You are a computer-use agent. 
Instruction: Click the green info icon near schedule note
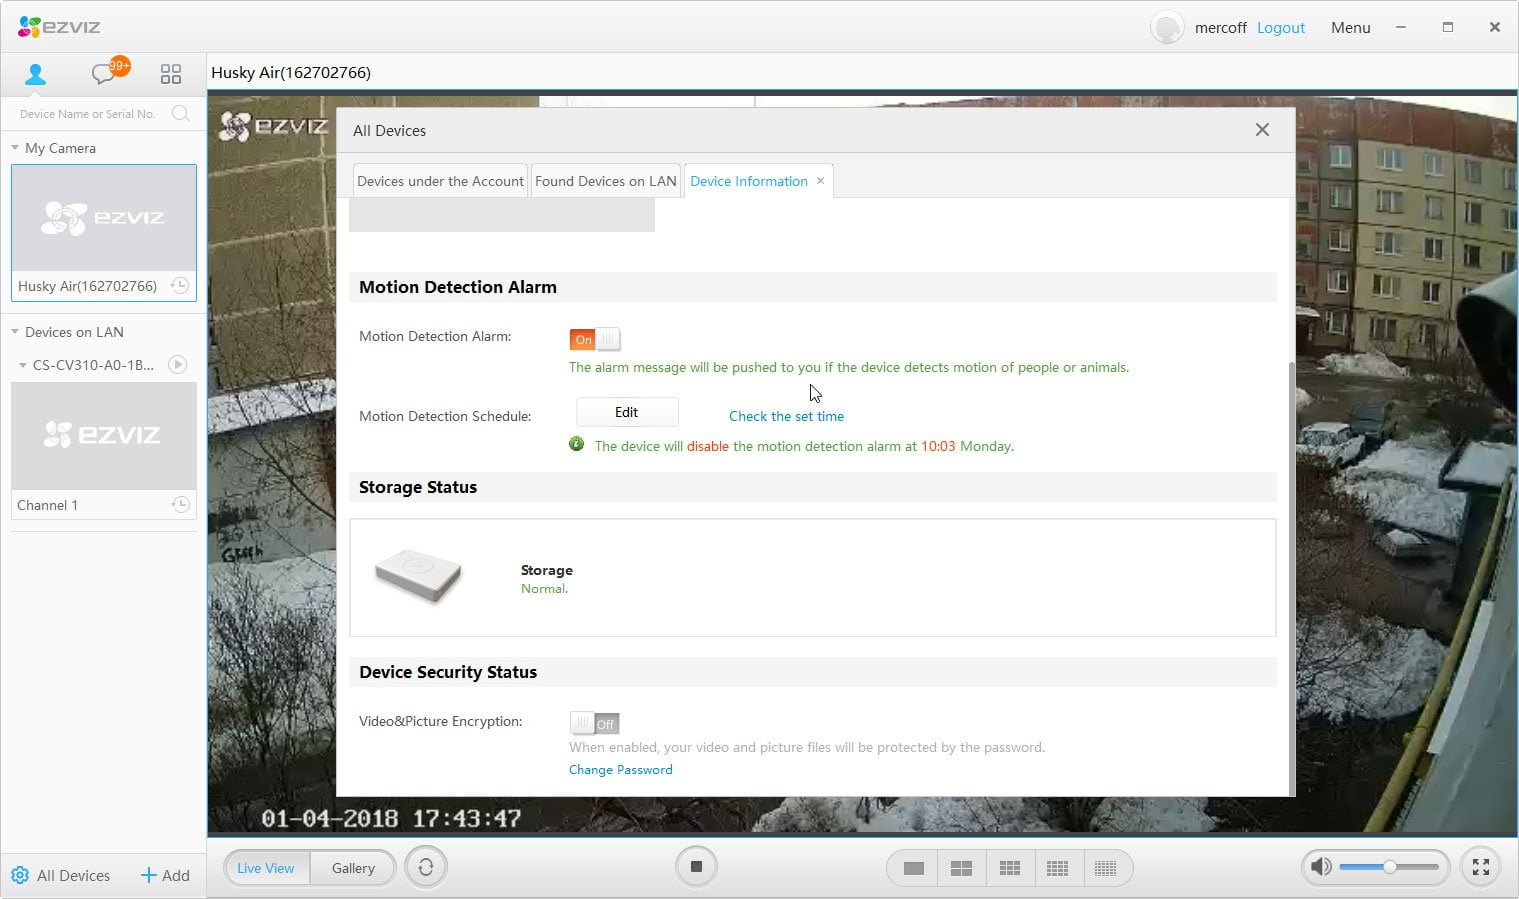point(576,444)
